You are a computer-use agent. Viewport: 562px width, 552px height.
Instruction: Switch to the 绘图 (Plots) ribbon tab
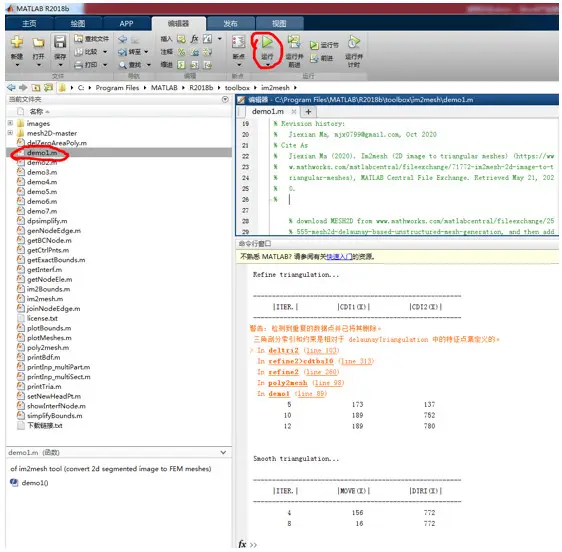[x=78, y=24]
